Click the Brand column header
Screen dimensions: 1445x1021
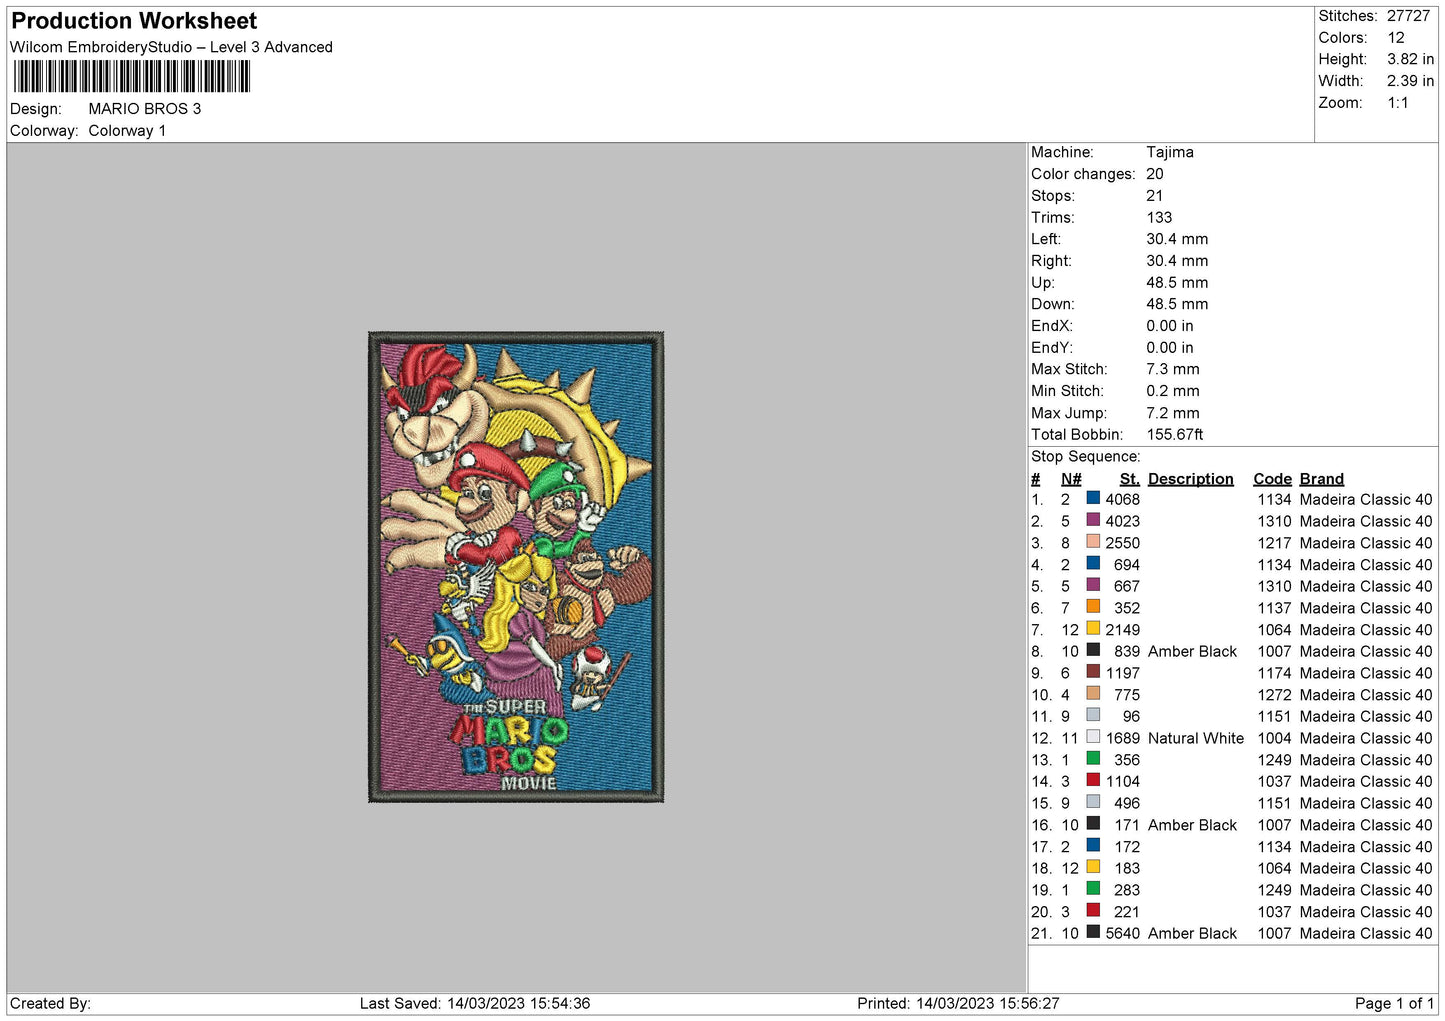pyautogui.click(x=1321, y=479)
